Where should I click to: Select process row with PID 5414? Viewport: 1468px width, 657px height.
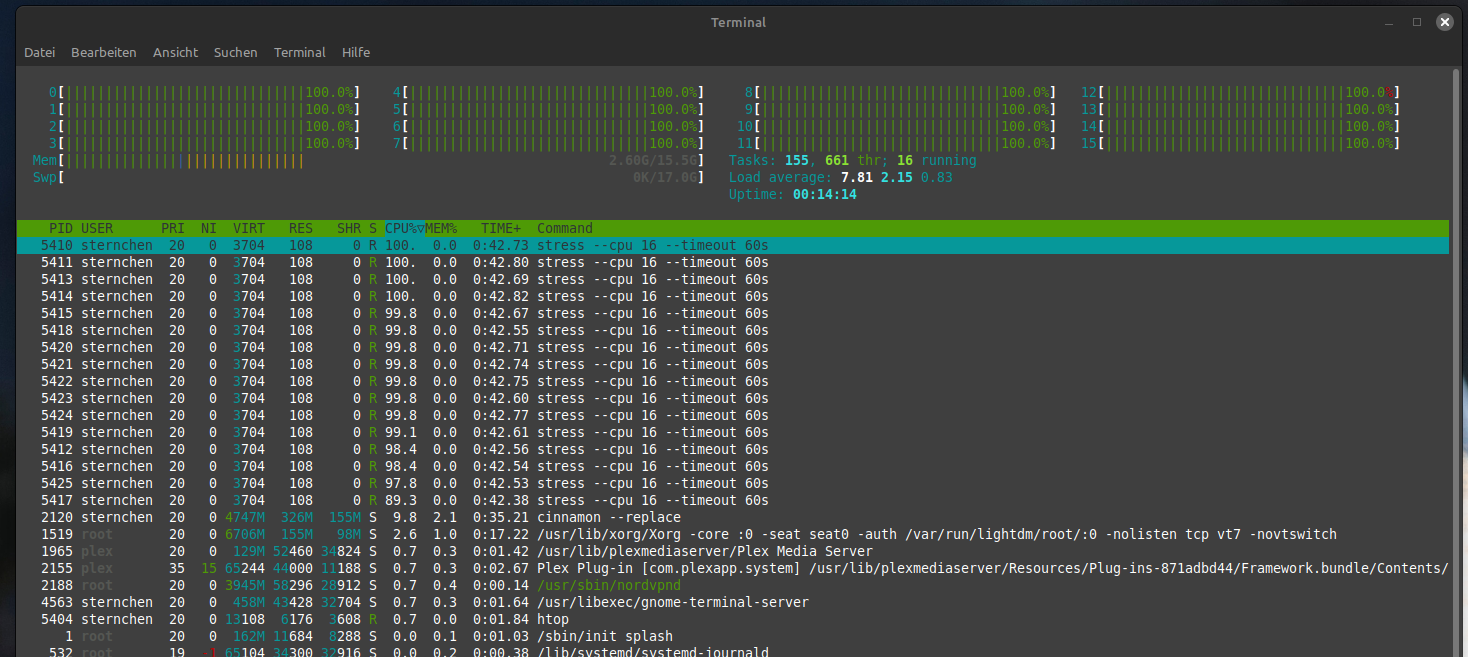733,296
